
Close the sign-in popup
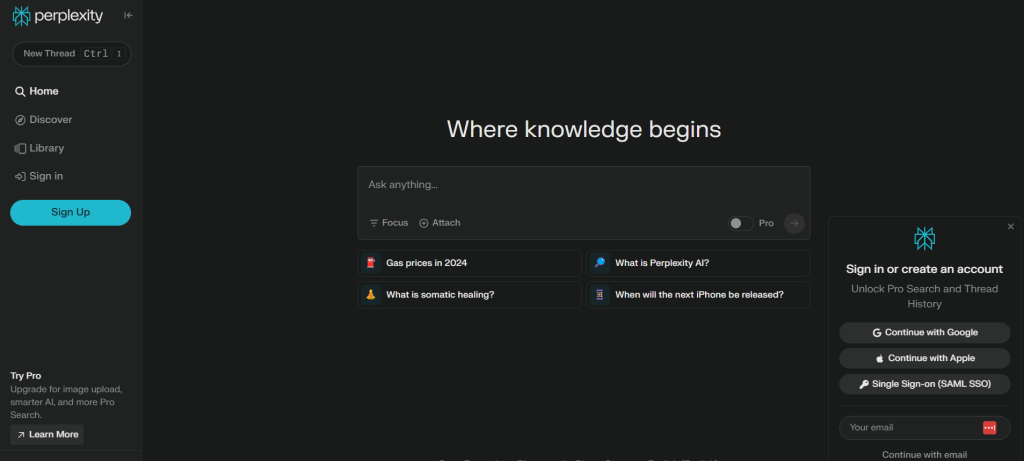click(1010, 227)
